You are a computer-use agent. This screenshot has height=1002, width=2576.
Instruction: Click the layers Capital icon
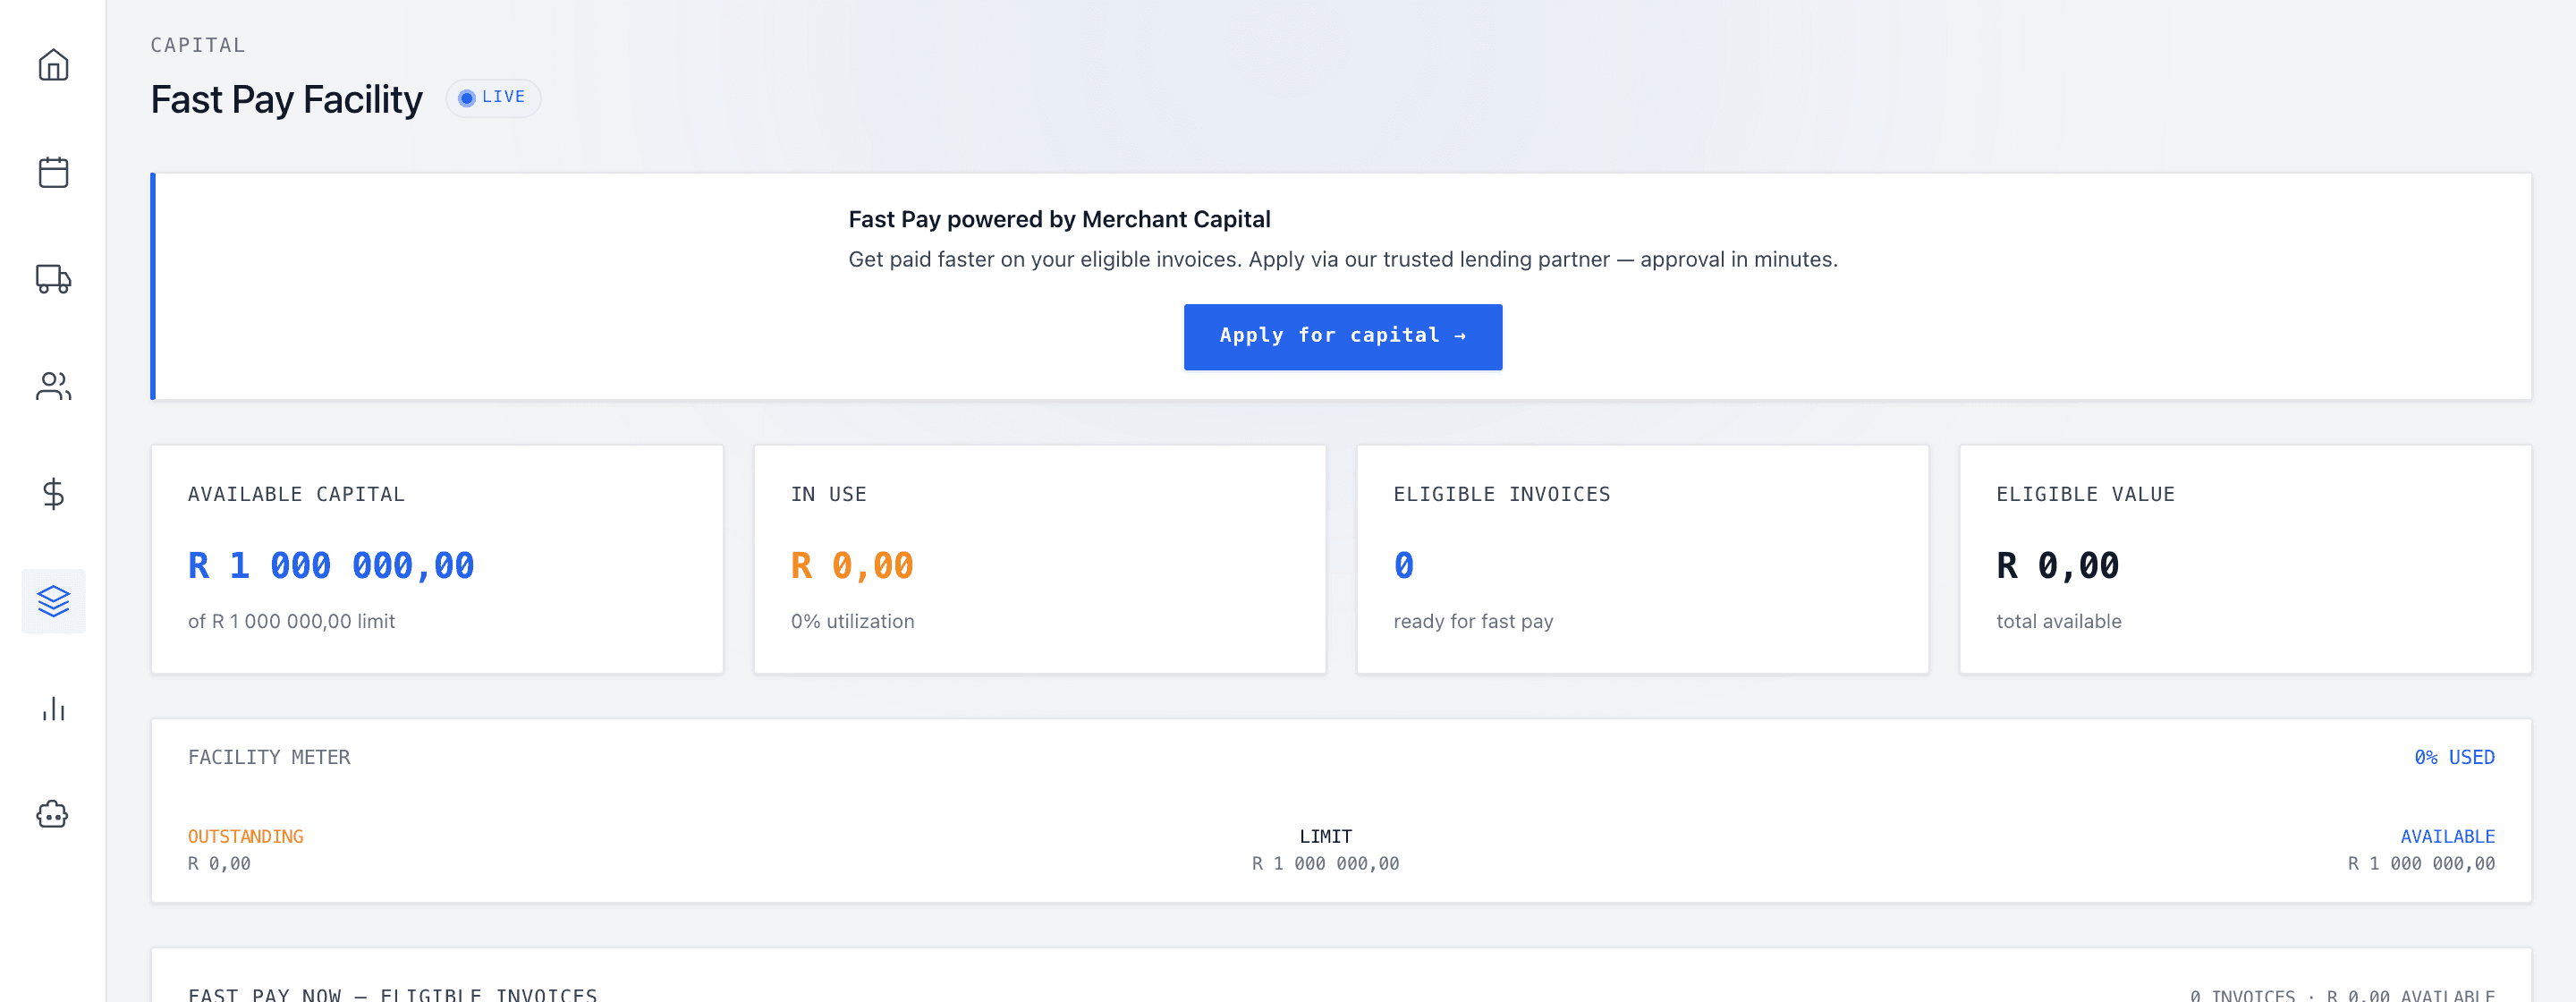point(53,600)
